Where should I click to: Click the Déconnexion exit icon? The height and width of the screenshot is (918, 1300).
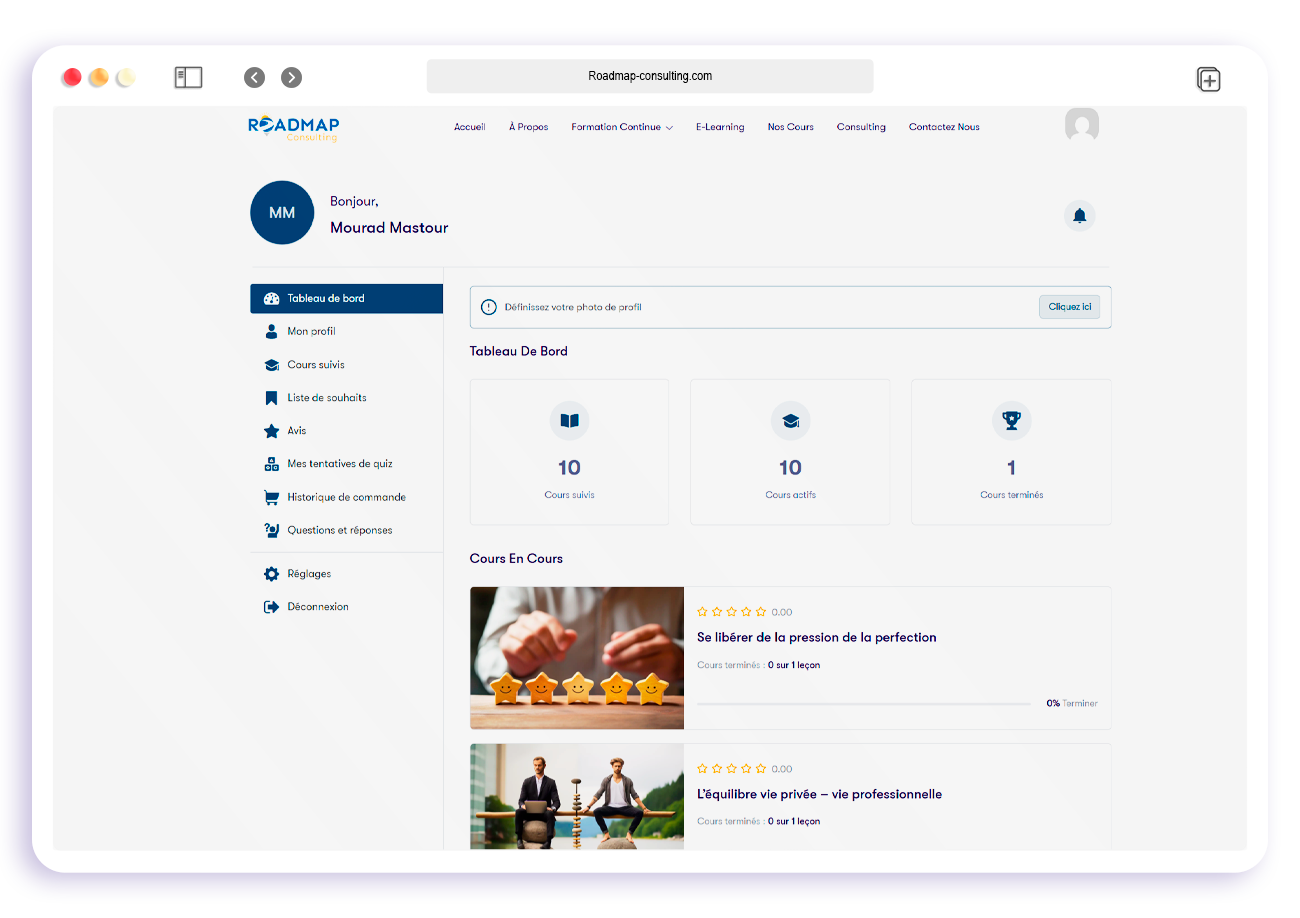click(x=271, y=607)
